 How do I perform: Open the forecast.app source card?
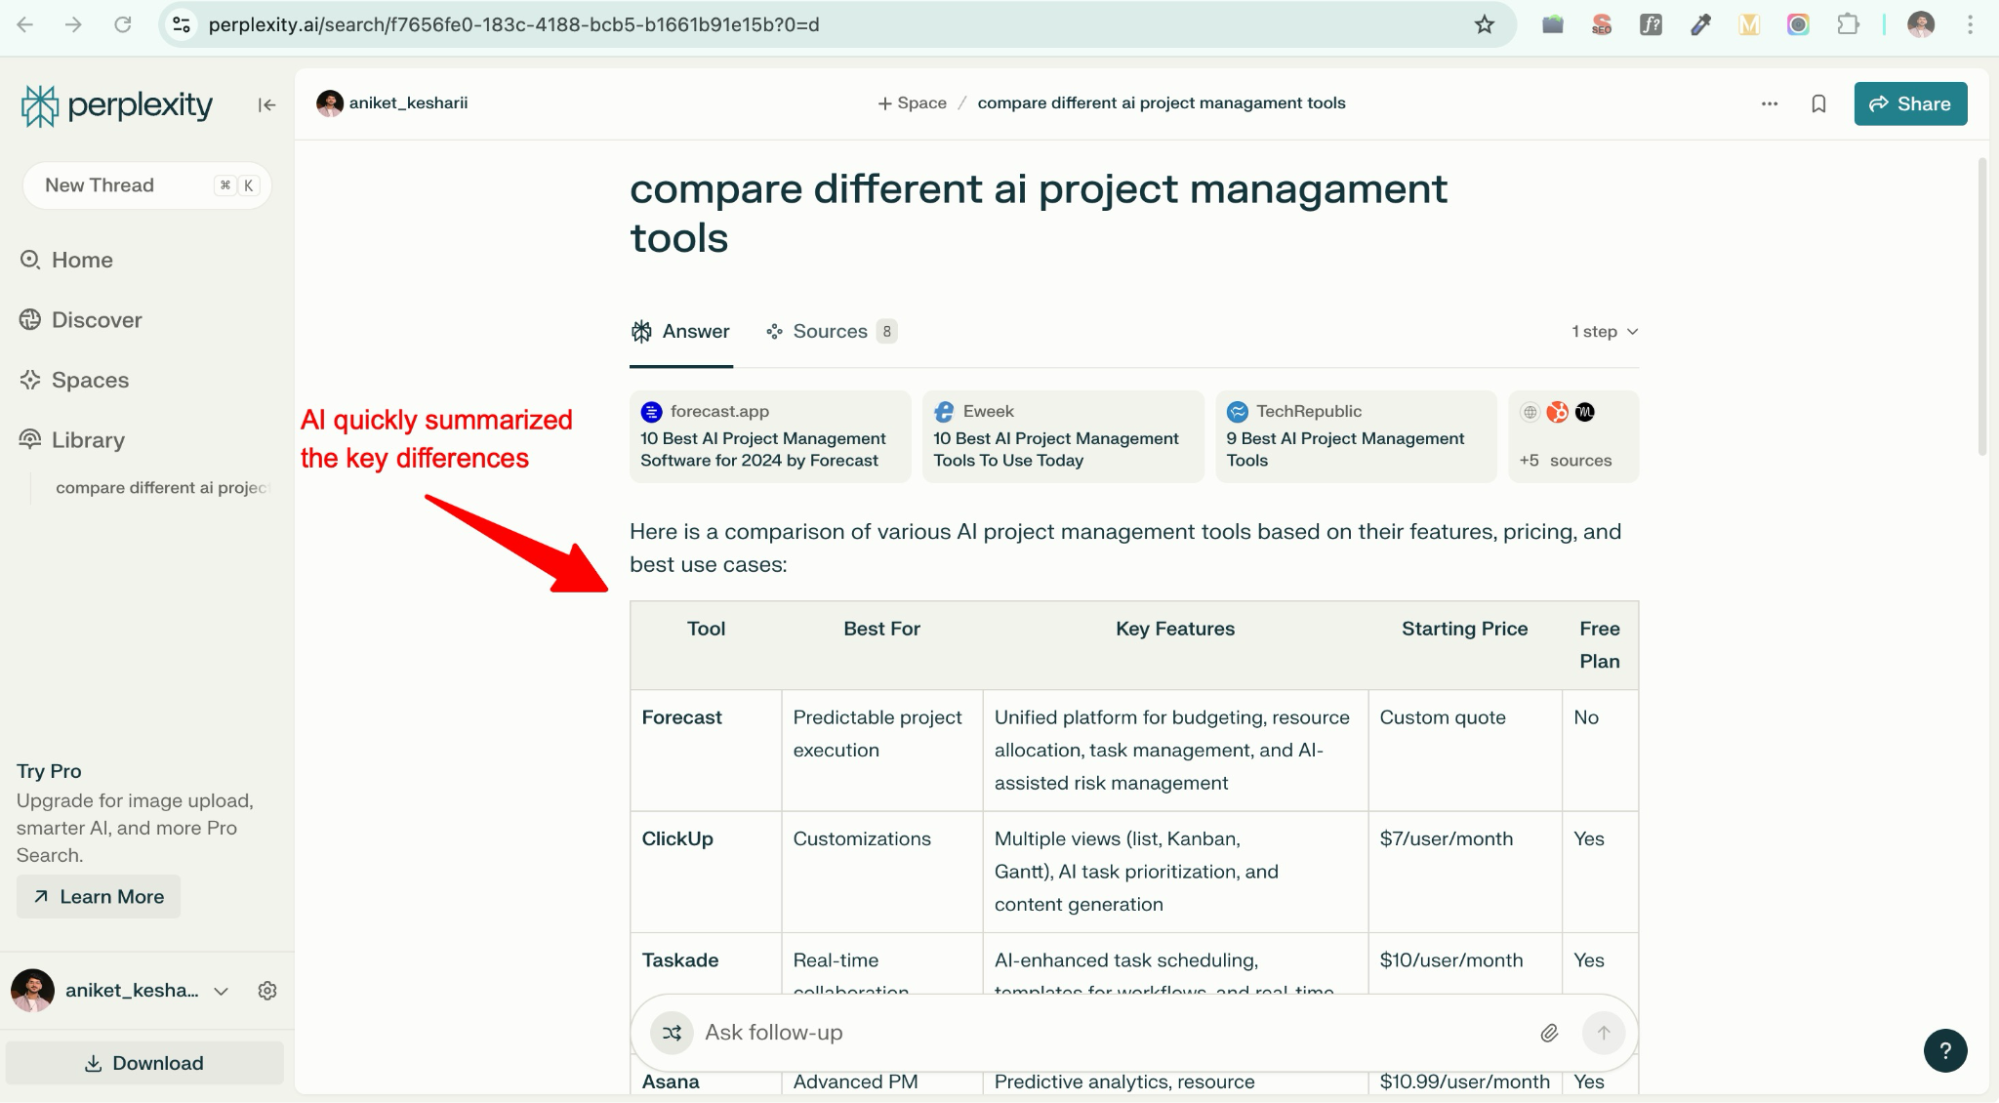tap(769, 437)
